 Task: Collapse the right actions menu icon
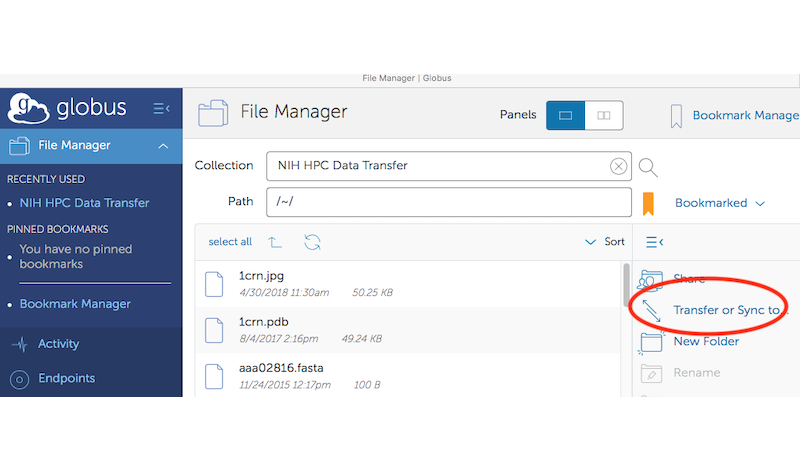click(654, 242)
